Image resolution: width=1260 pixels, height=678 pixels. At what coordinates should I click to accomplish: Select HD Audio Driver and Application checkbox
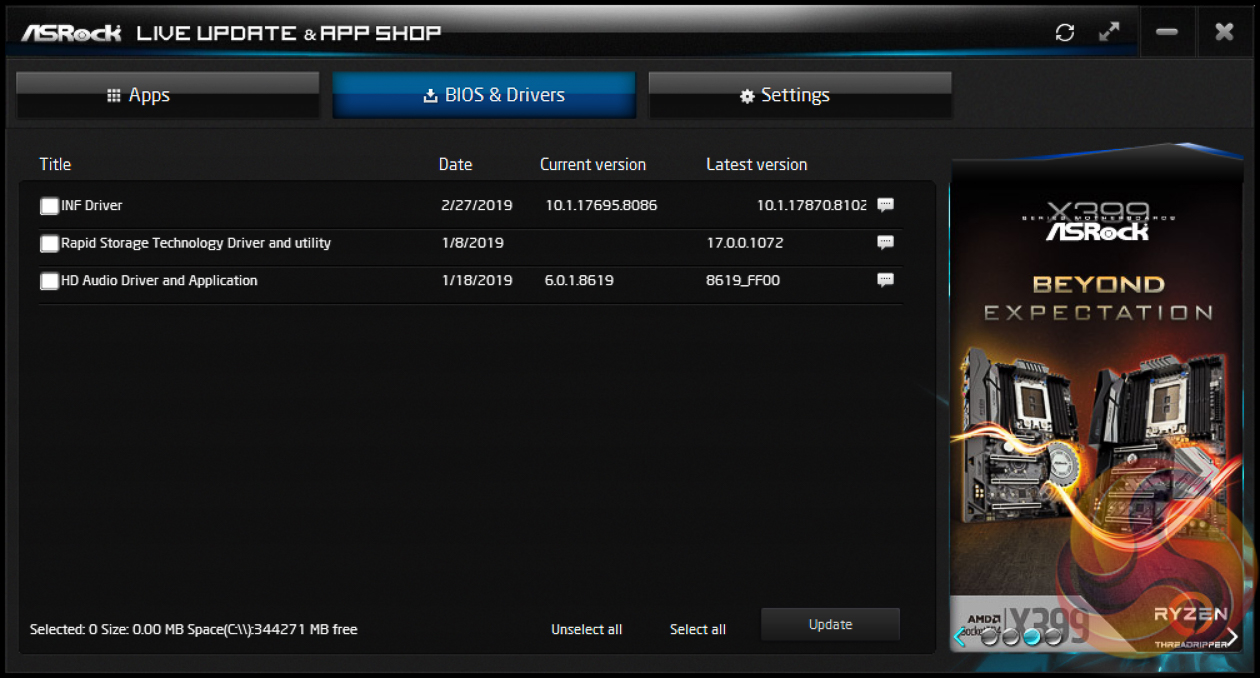pyautogui.click(x=49, y=282)
